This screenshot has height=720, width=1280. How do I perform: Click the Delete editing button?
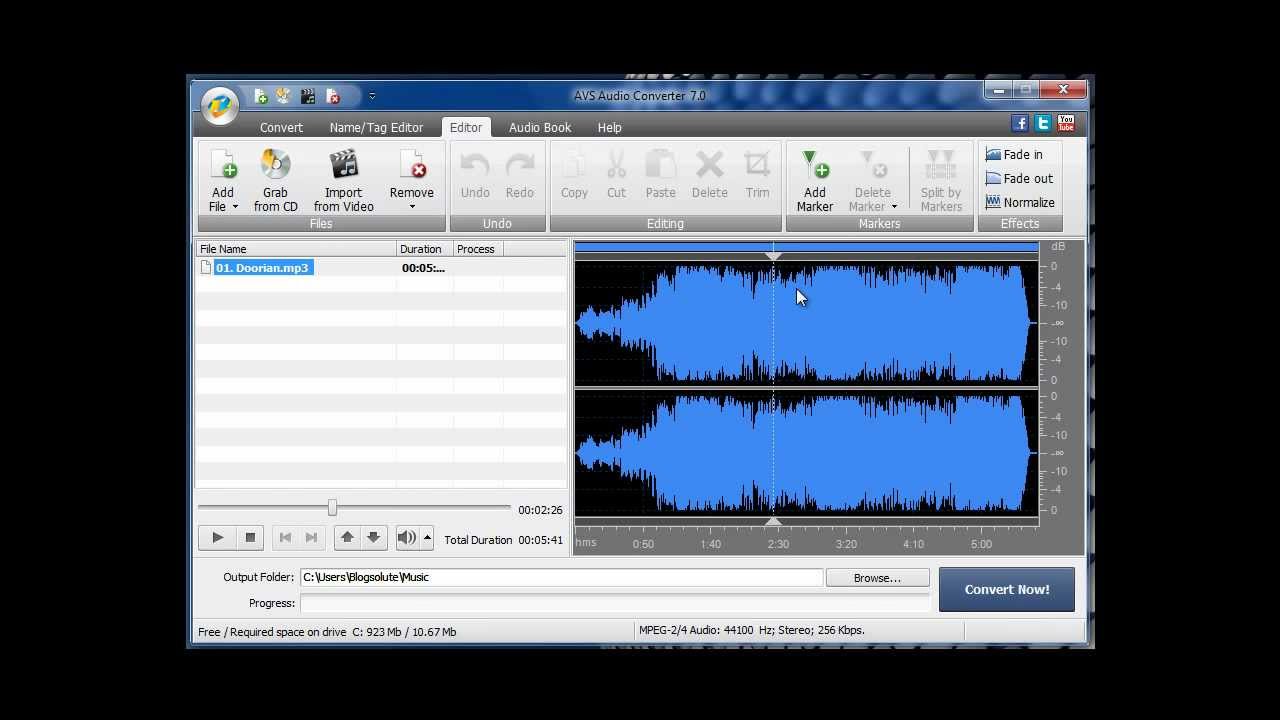tap(710, 175)
